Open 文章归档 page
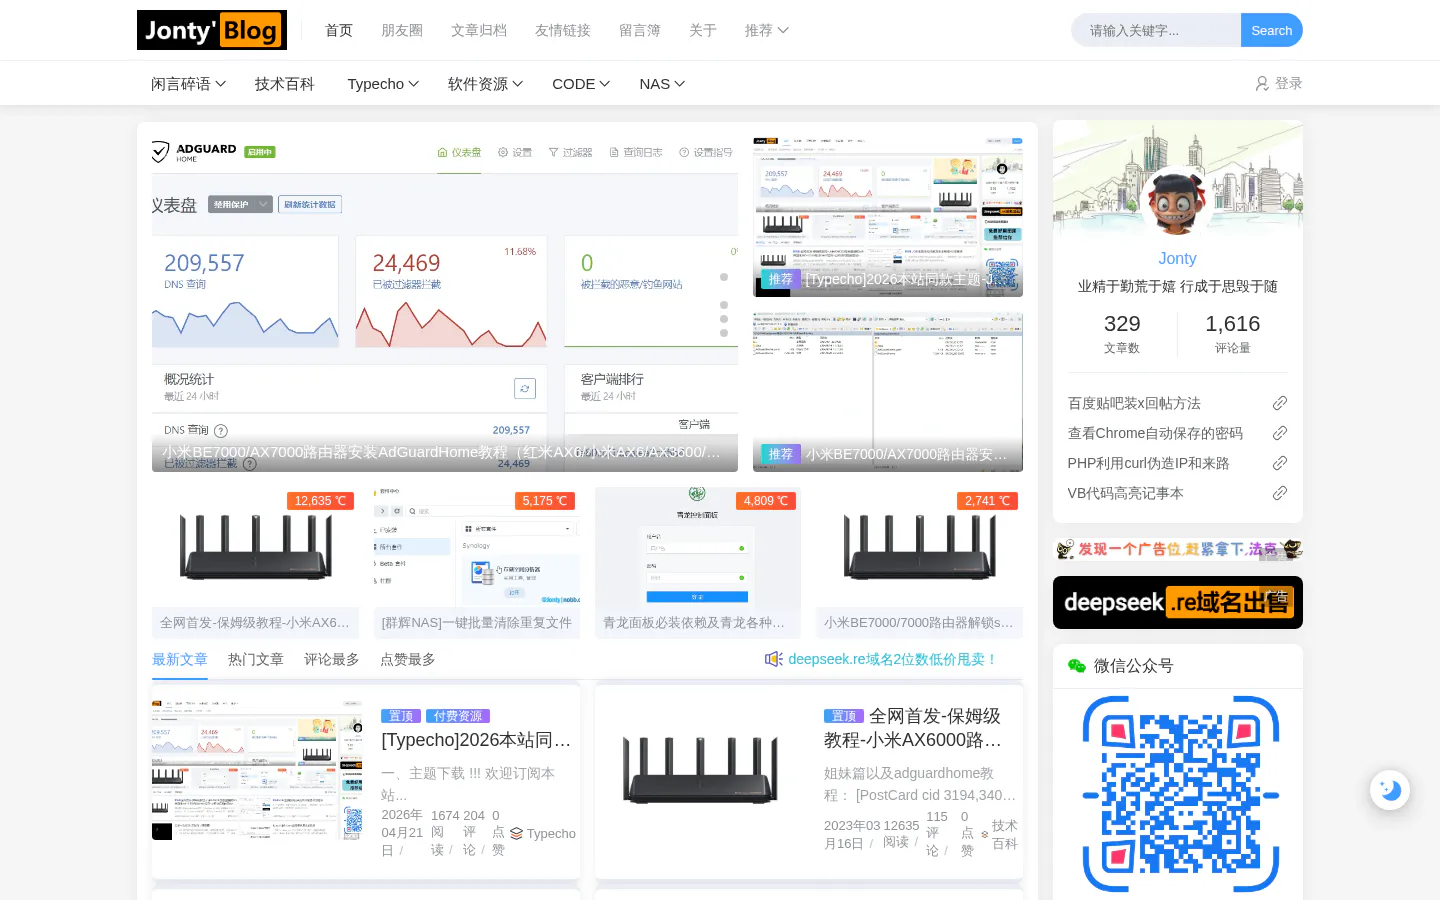1440x900 pixels. coord(479,31)
